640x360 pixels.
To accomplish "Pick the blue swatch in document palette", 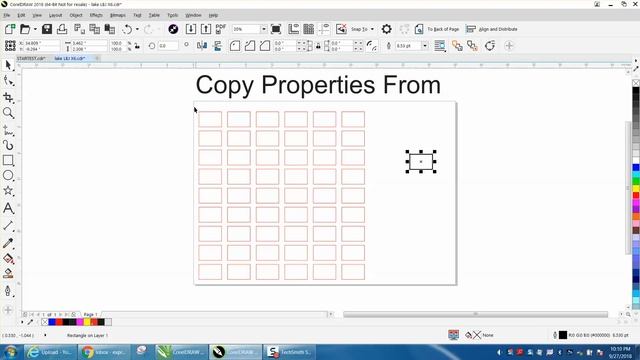I will (52, 322).
